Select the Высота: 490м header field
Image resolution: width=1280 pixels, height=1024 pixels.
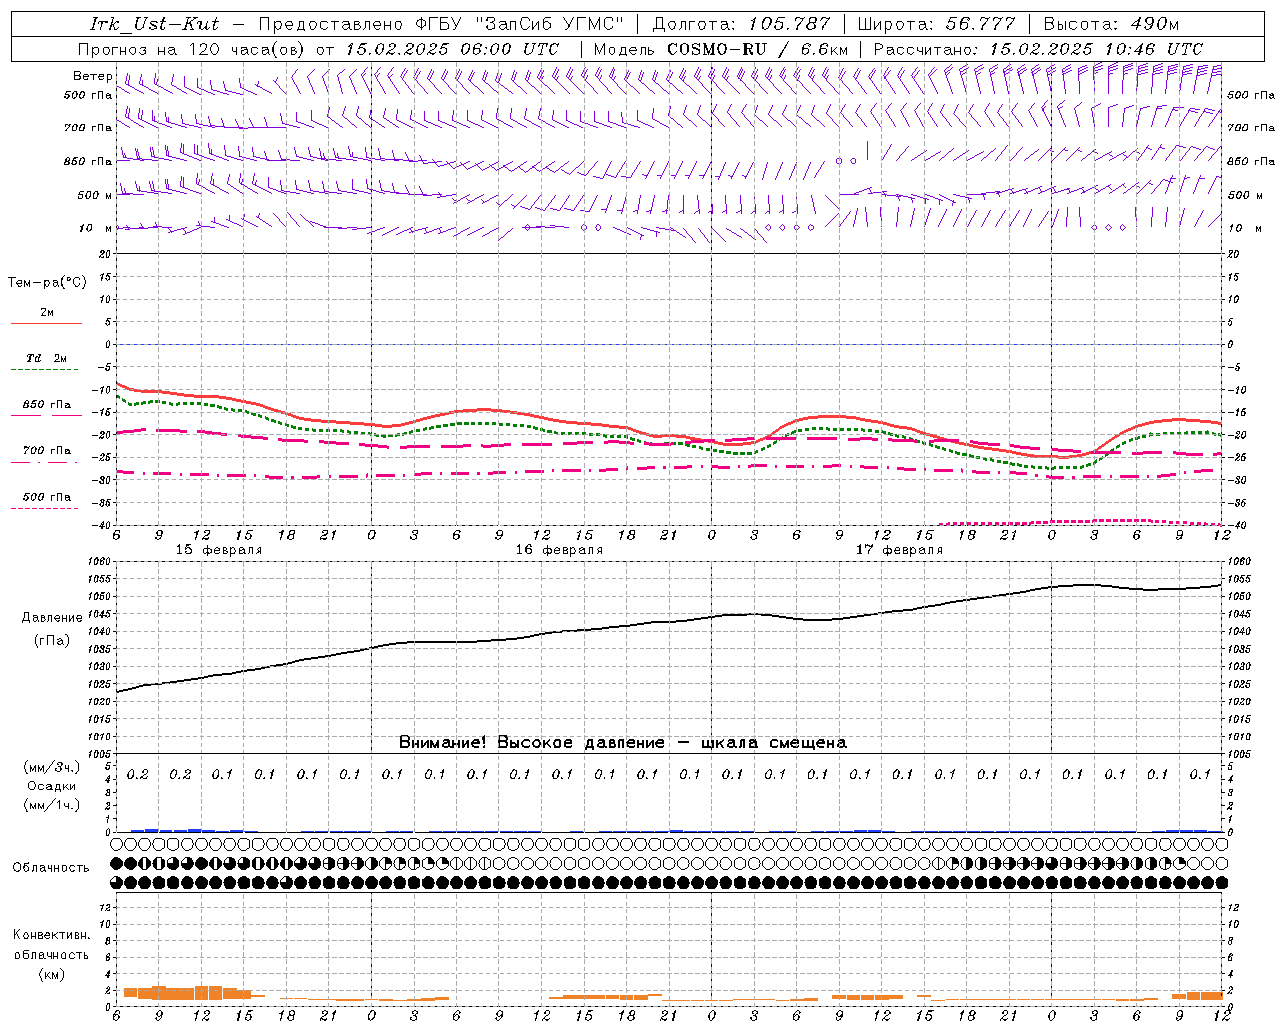click(x=1111, y=24)
